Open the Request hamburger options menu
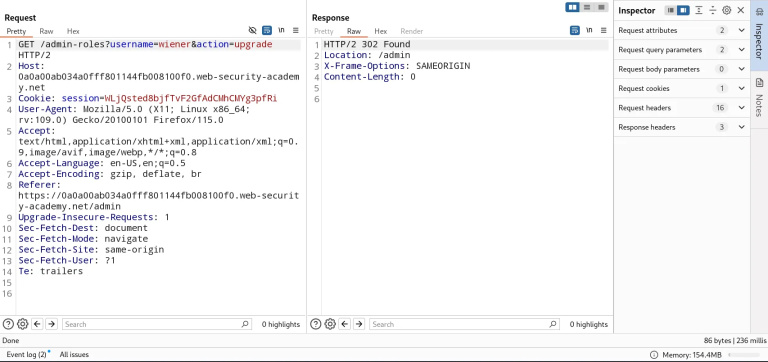 pyautogui.click(x=296, y=30)
